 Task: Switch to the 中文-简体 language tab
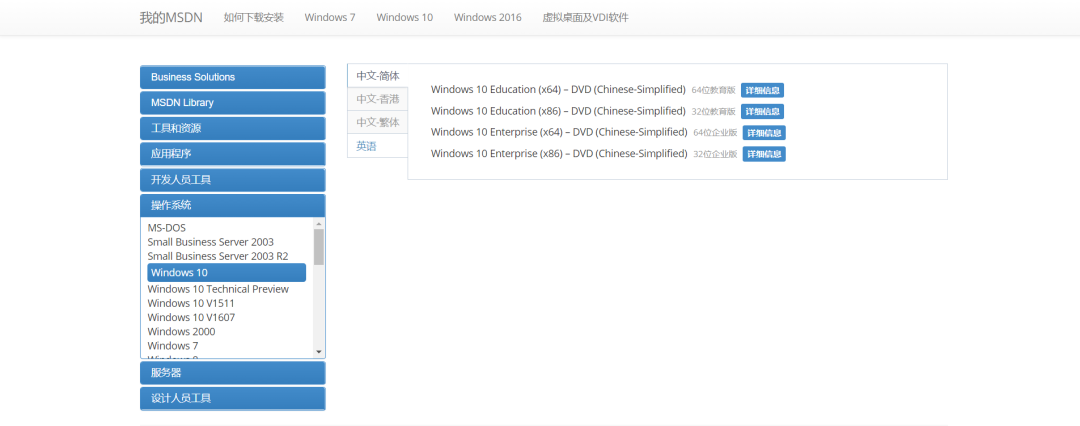(x=377, y=76)
